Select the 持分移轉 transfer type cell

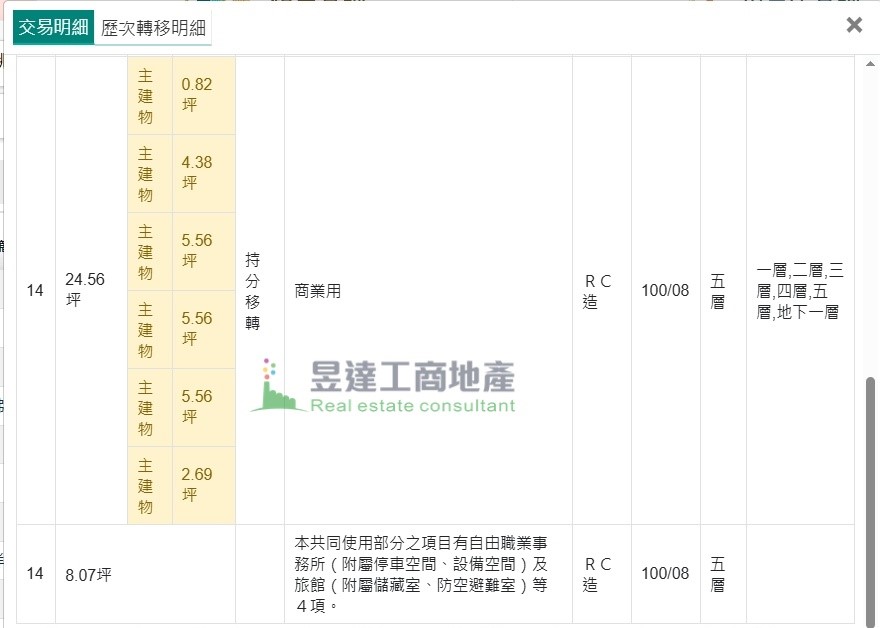click(253, 291)
